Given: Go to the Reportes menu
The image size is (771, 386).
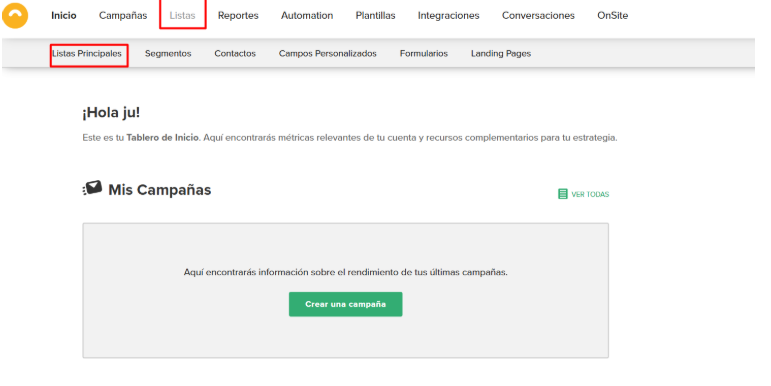Looking at the screenshot, I should coord(238,16).
